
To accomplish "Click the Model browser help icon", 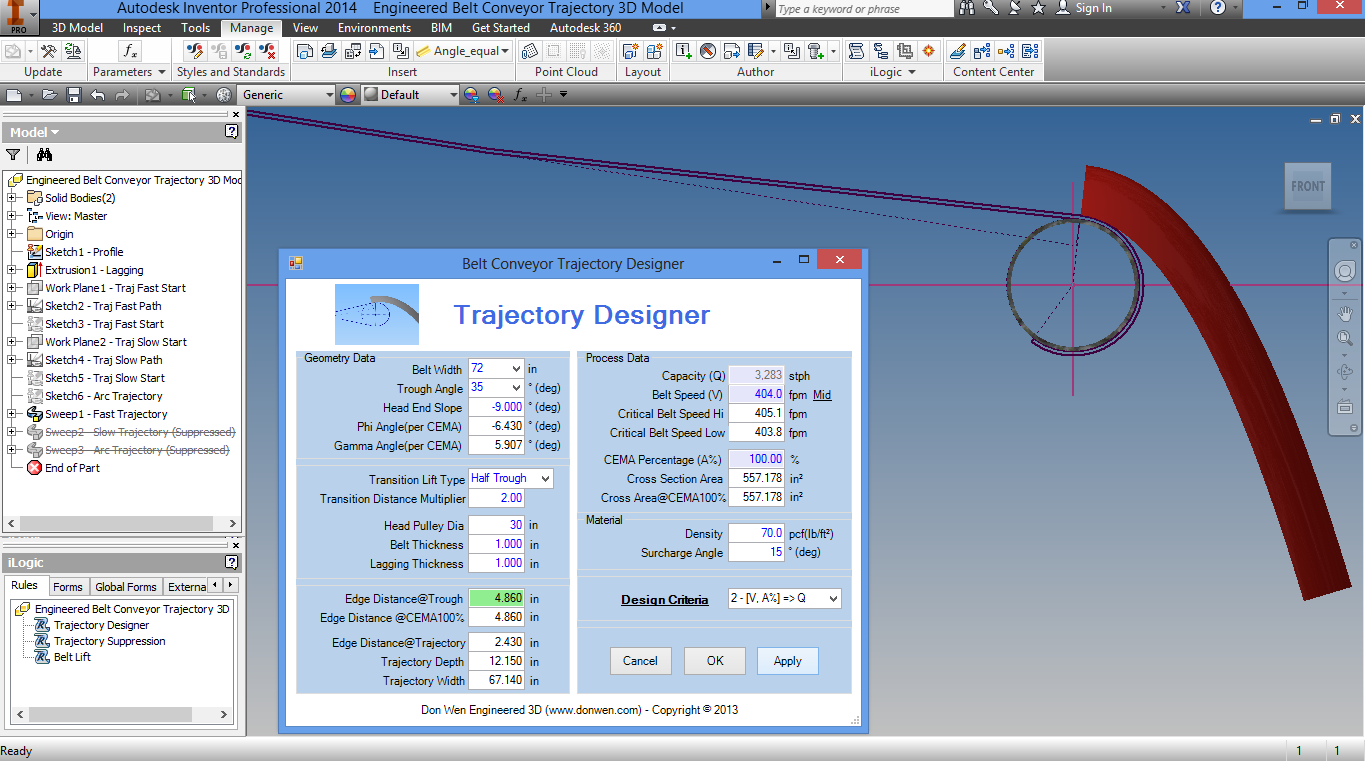I will click(232, 132).
